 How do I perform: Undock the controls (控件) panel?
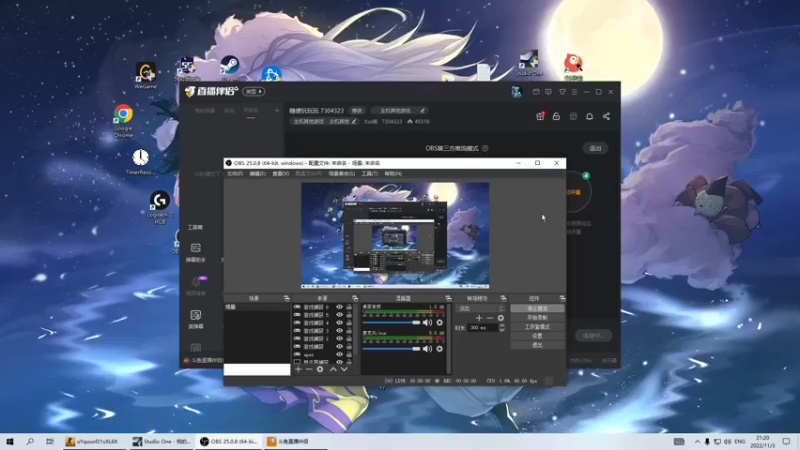point(562,298)
